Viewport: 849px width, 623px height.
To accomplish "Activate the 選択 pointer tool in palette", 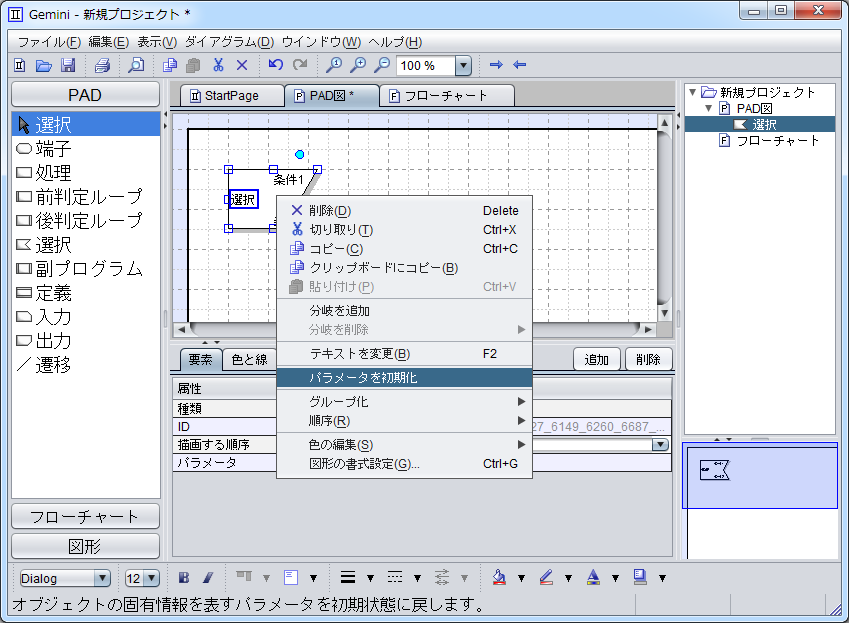I will (x=86, y=124).
